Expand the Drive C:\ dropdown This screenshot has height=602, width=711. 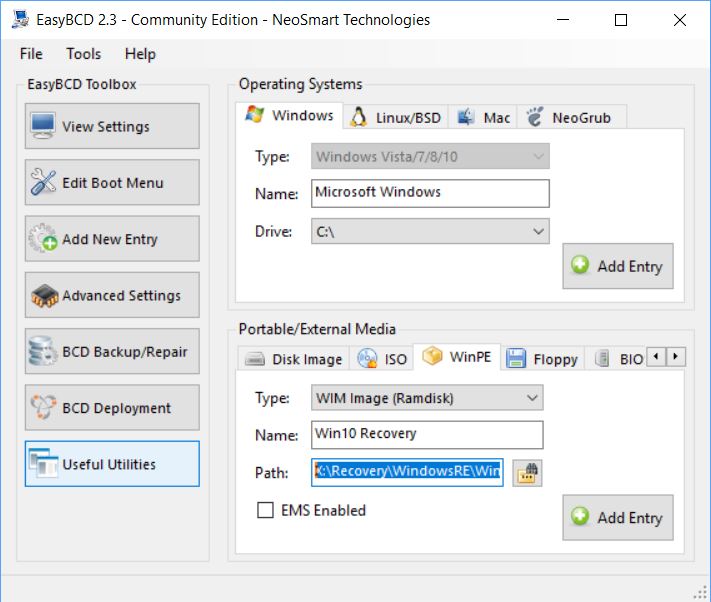pos(430,231)
